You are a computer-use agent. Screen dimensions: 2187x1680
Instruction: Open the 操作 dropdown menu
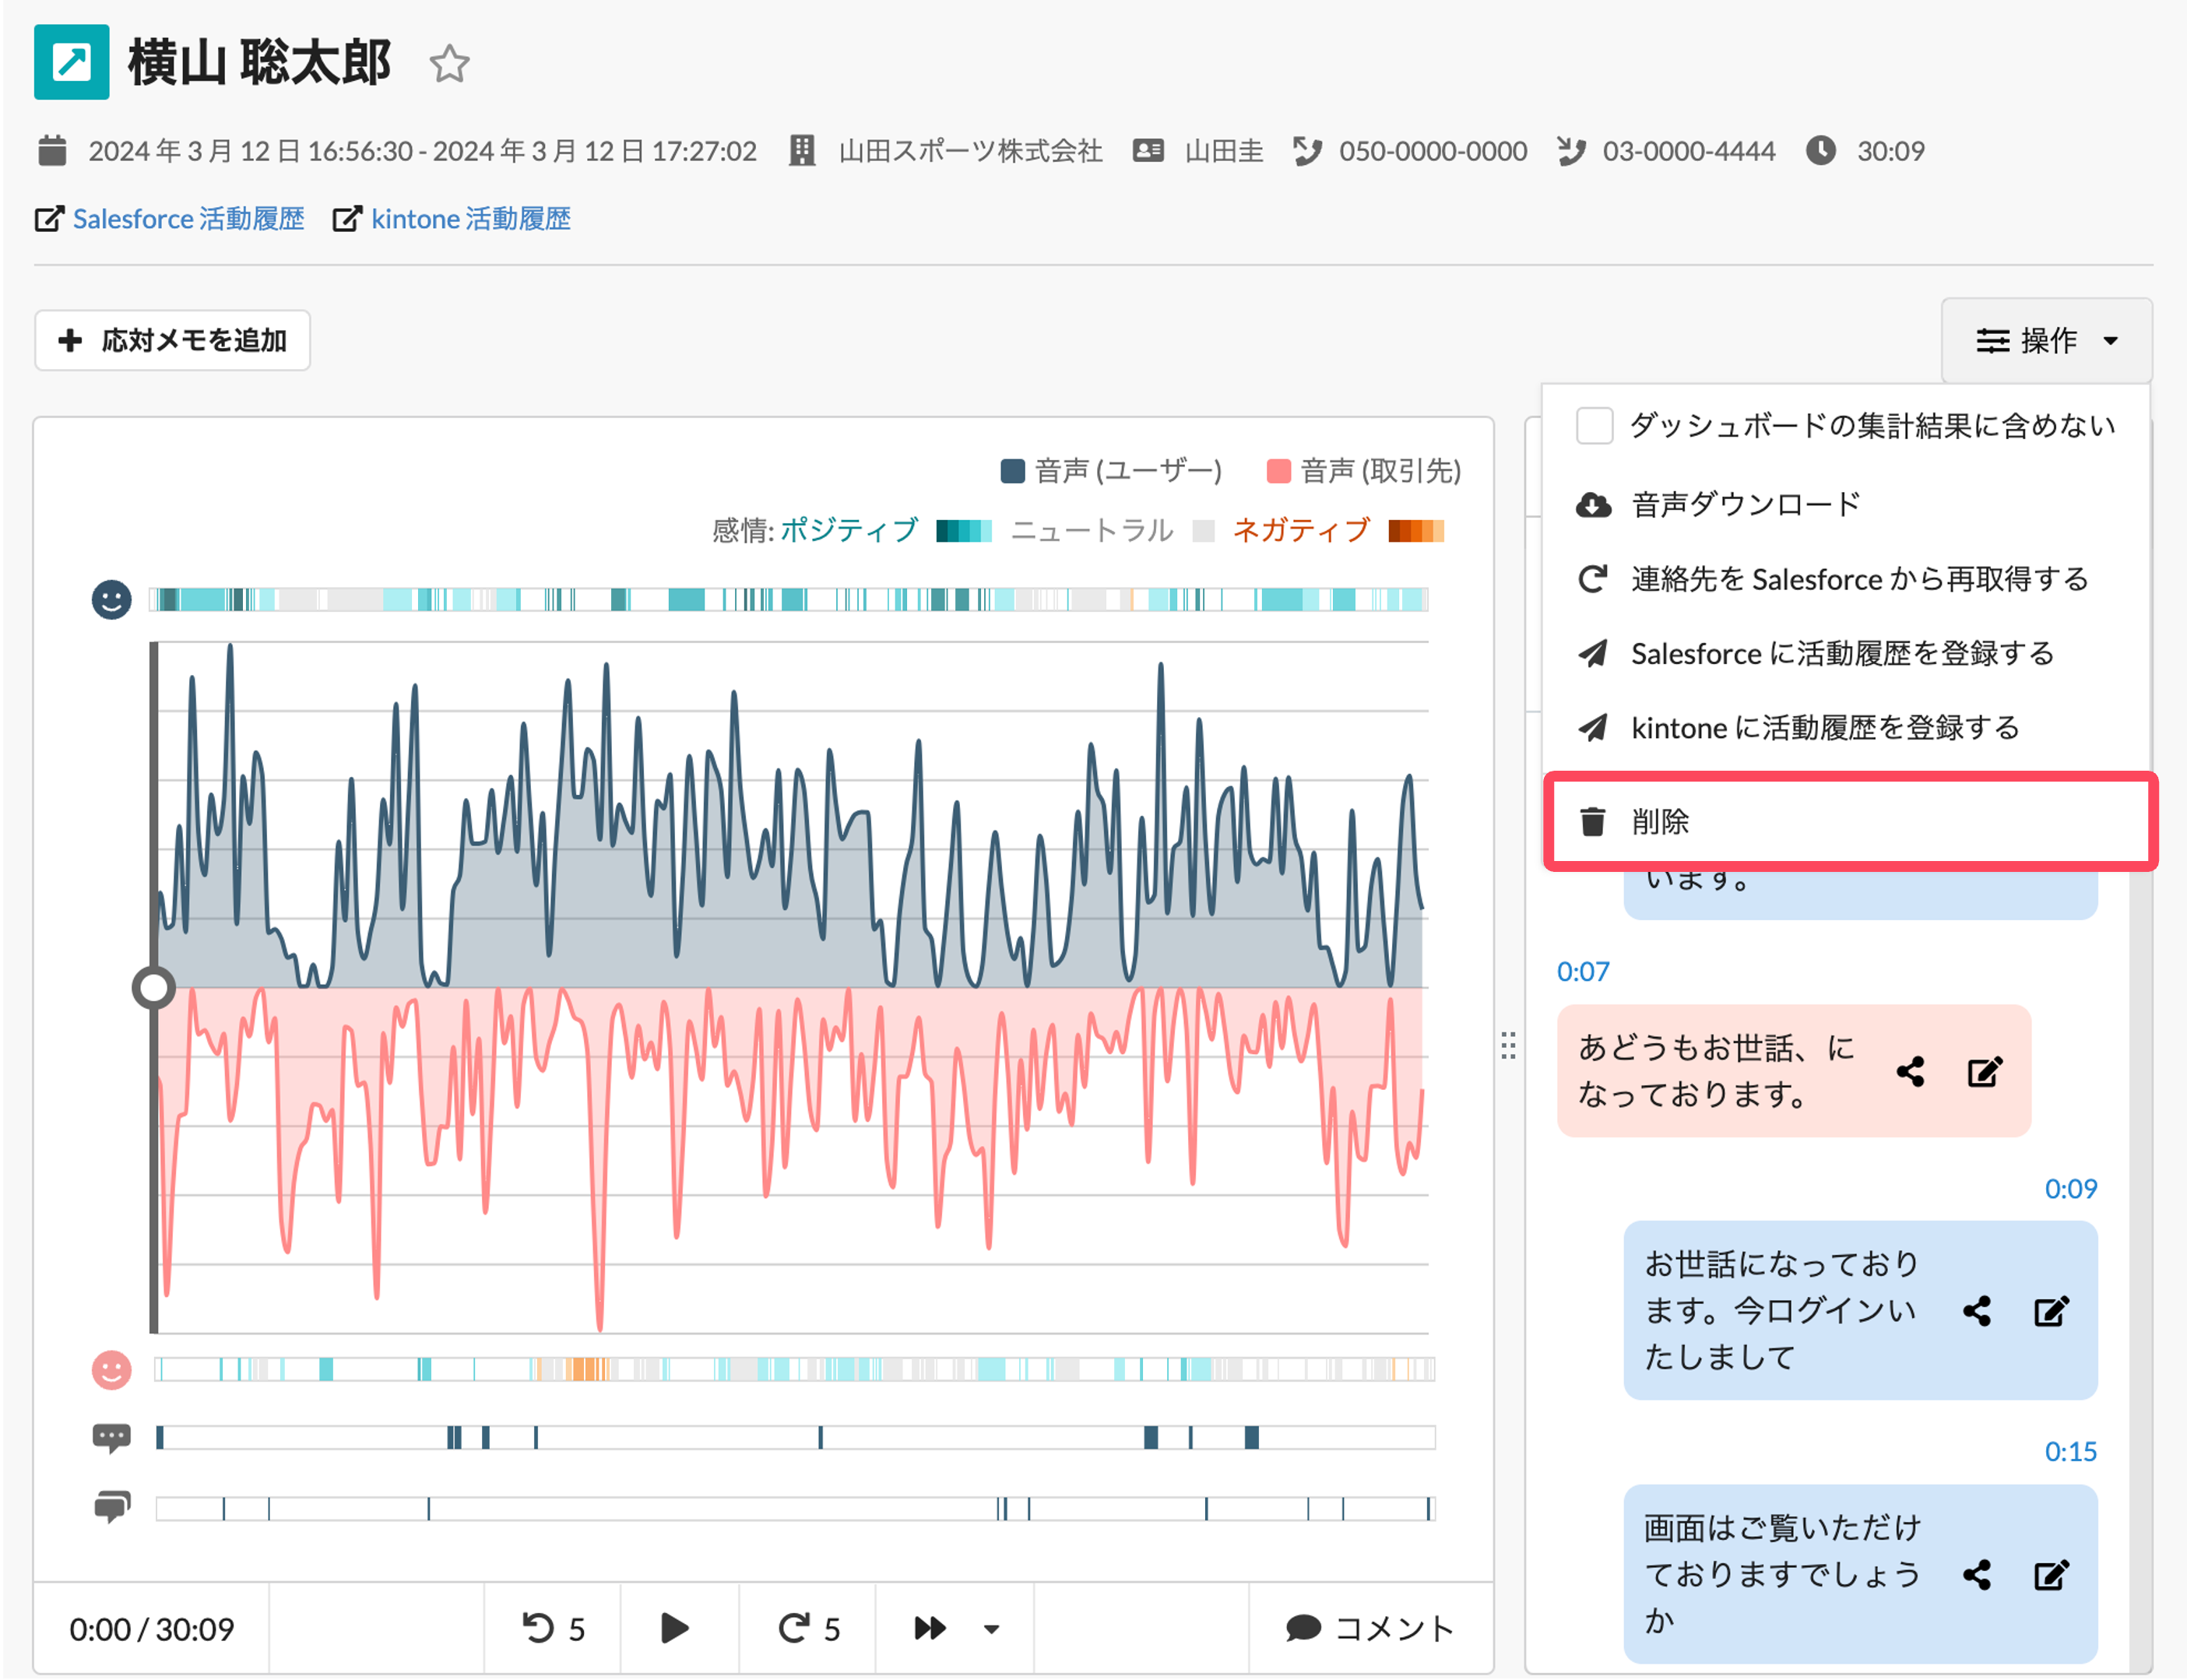(x=2046, y=340)
